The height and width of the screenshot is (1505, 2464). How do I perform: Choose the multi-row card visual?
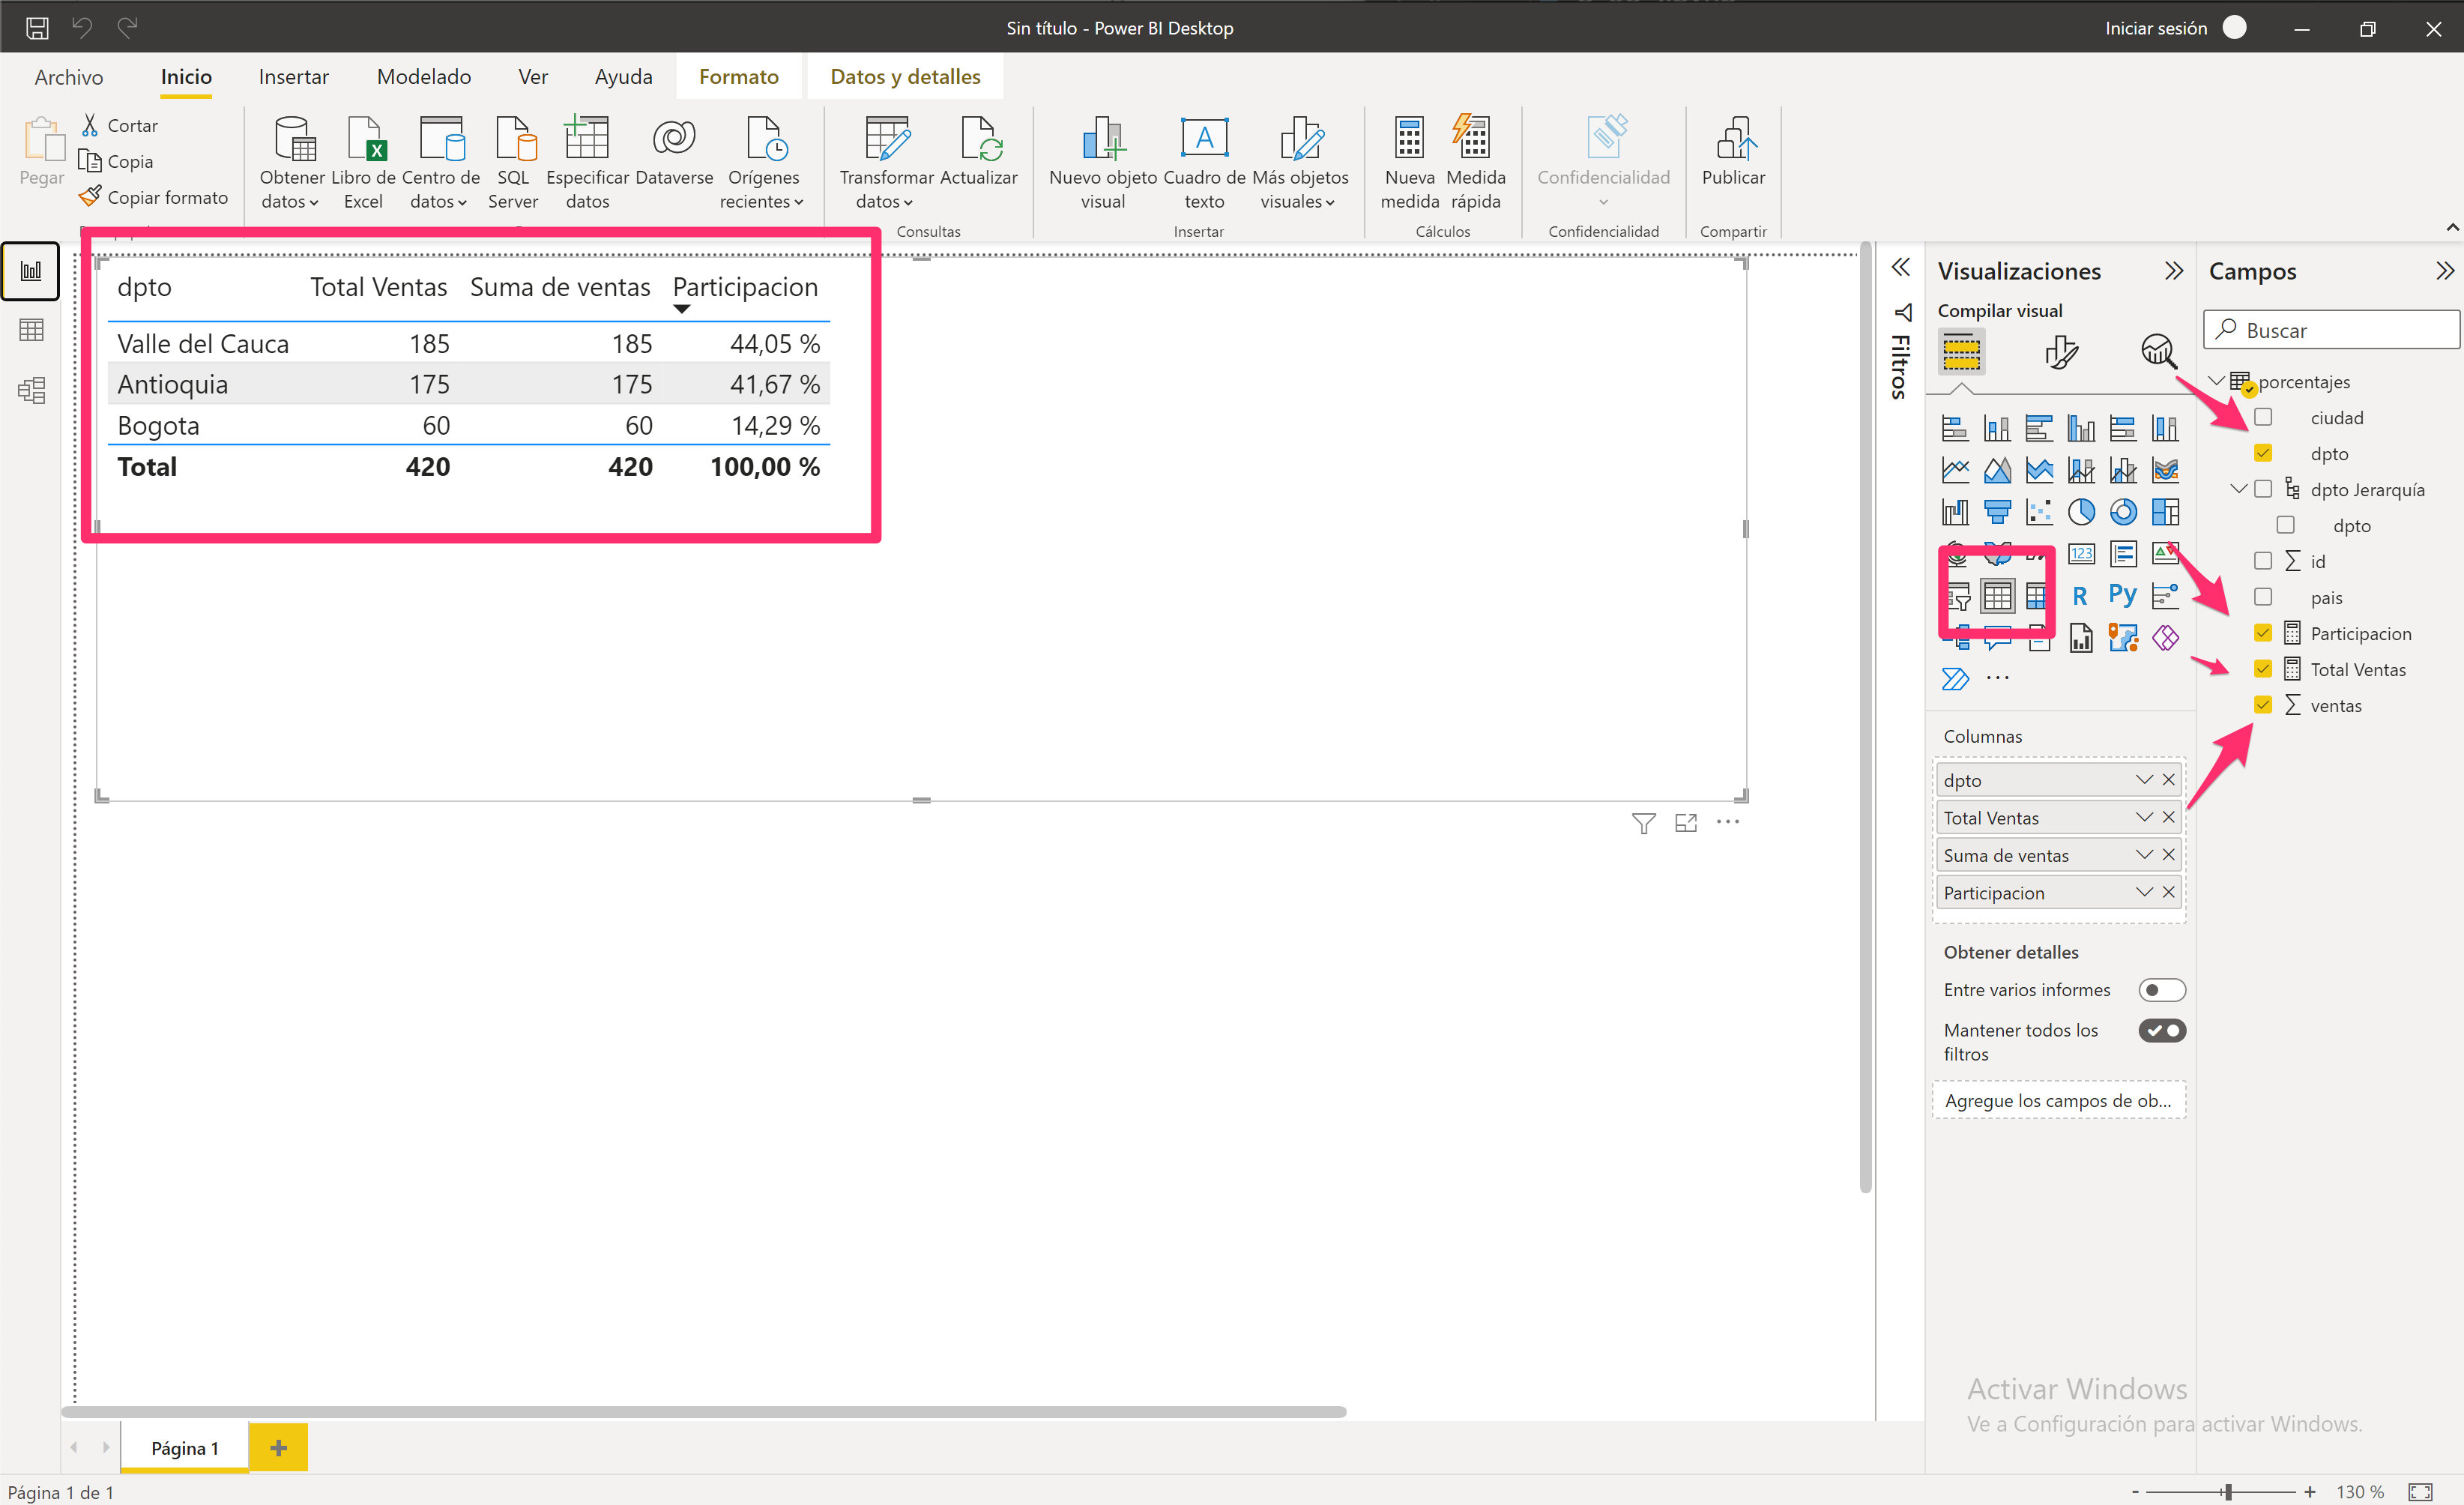tap(2123, 554)
